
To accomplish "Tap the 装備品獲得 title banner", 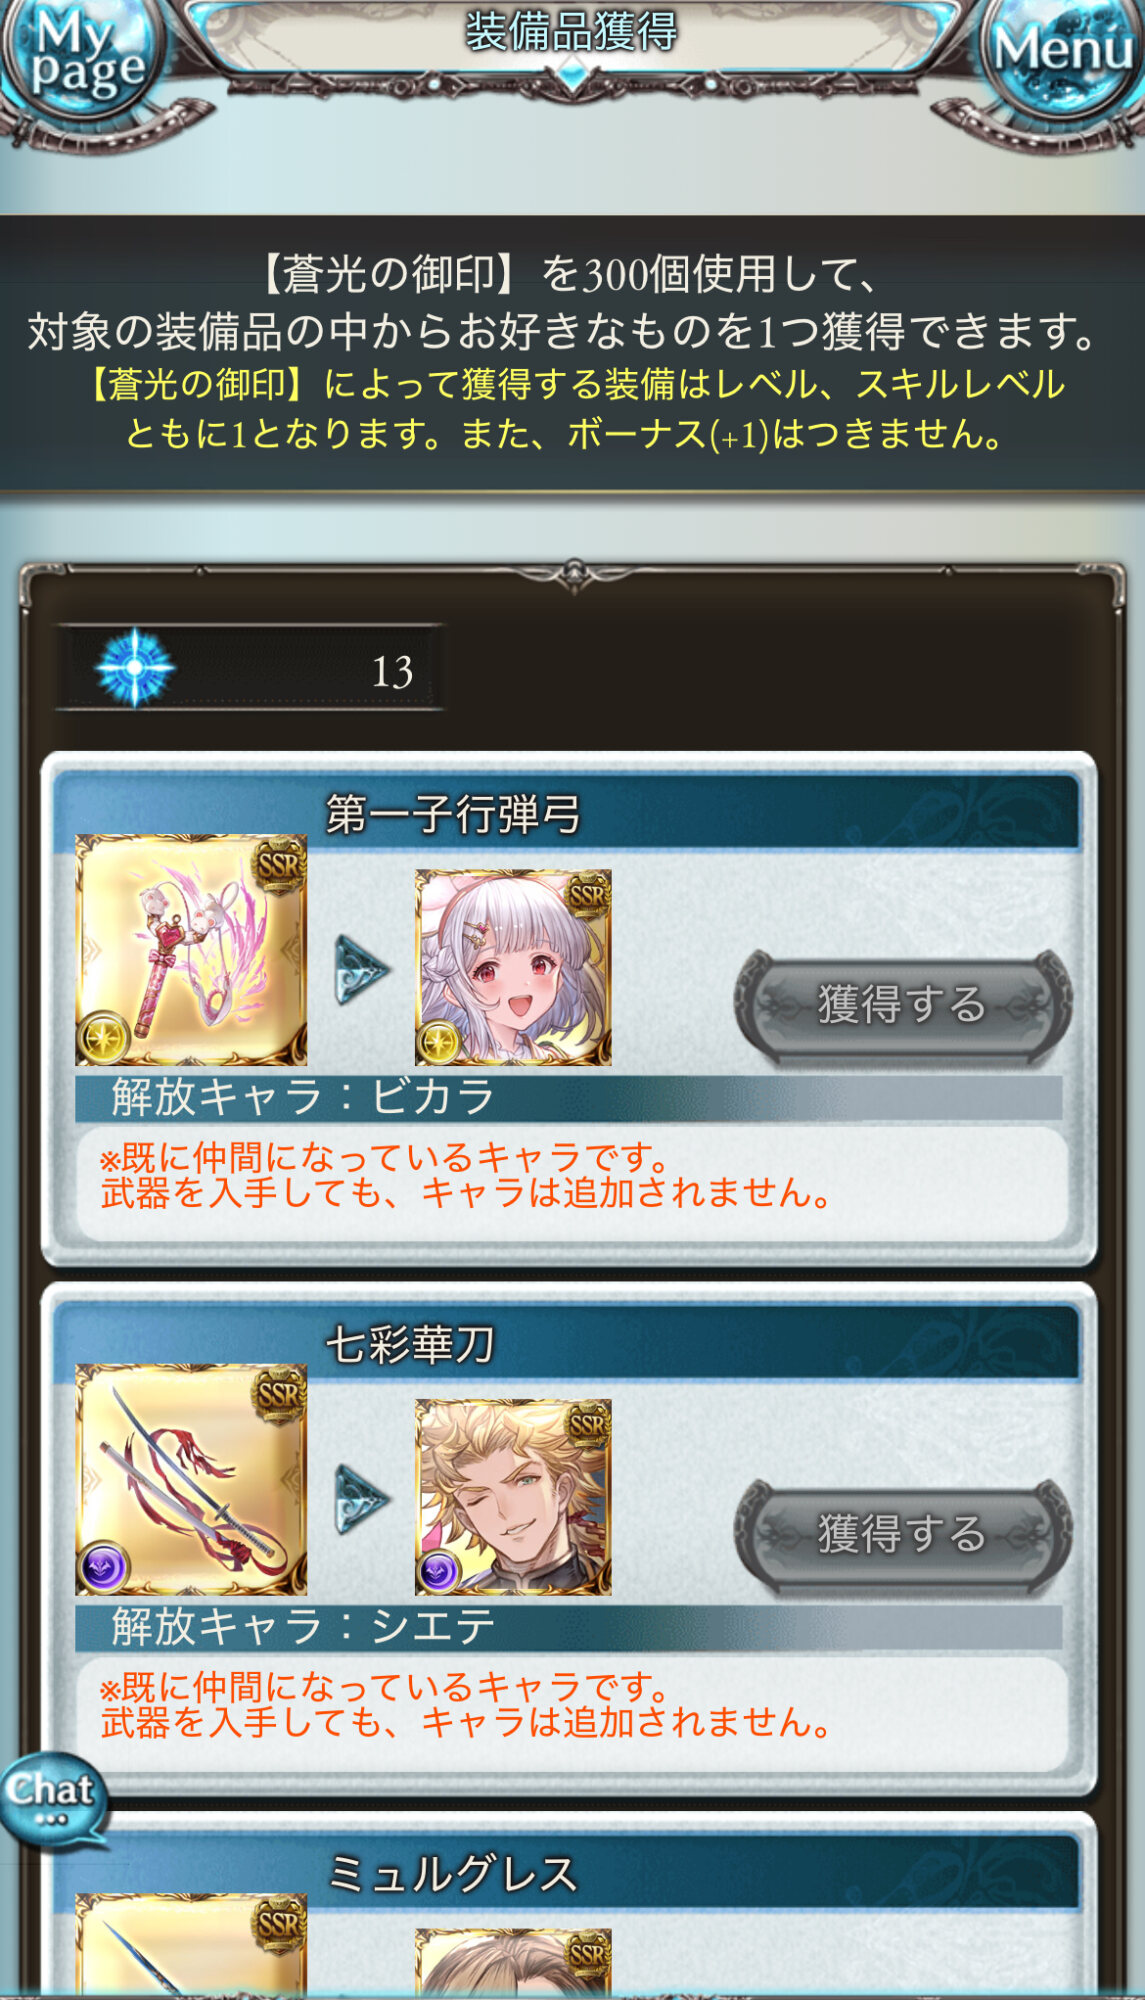I will pos(572,32).
